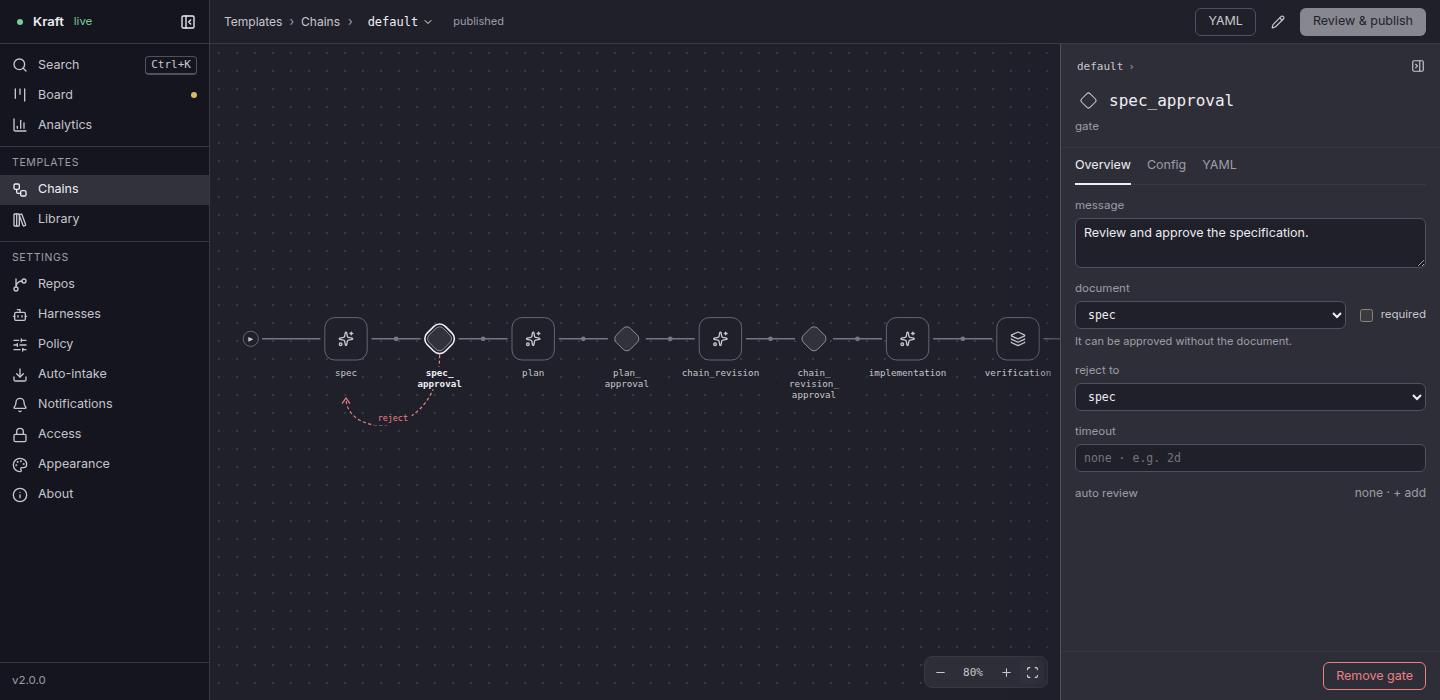Click the Remove gate button
Image resolution: width=1440 pixels, height=700 pixels.
pyautogui.click(x=1374, y=676)
